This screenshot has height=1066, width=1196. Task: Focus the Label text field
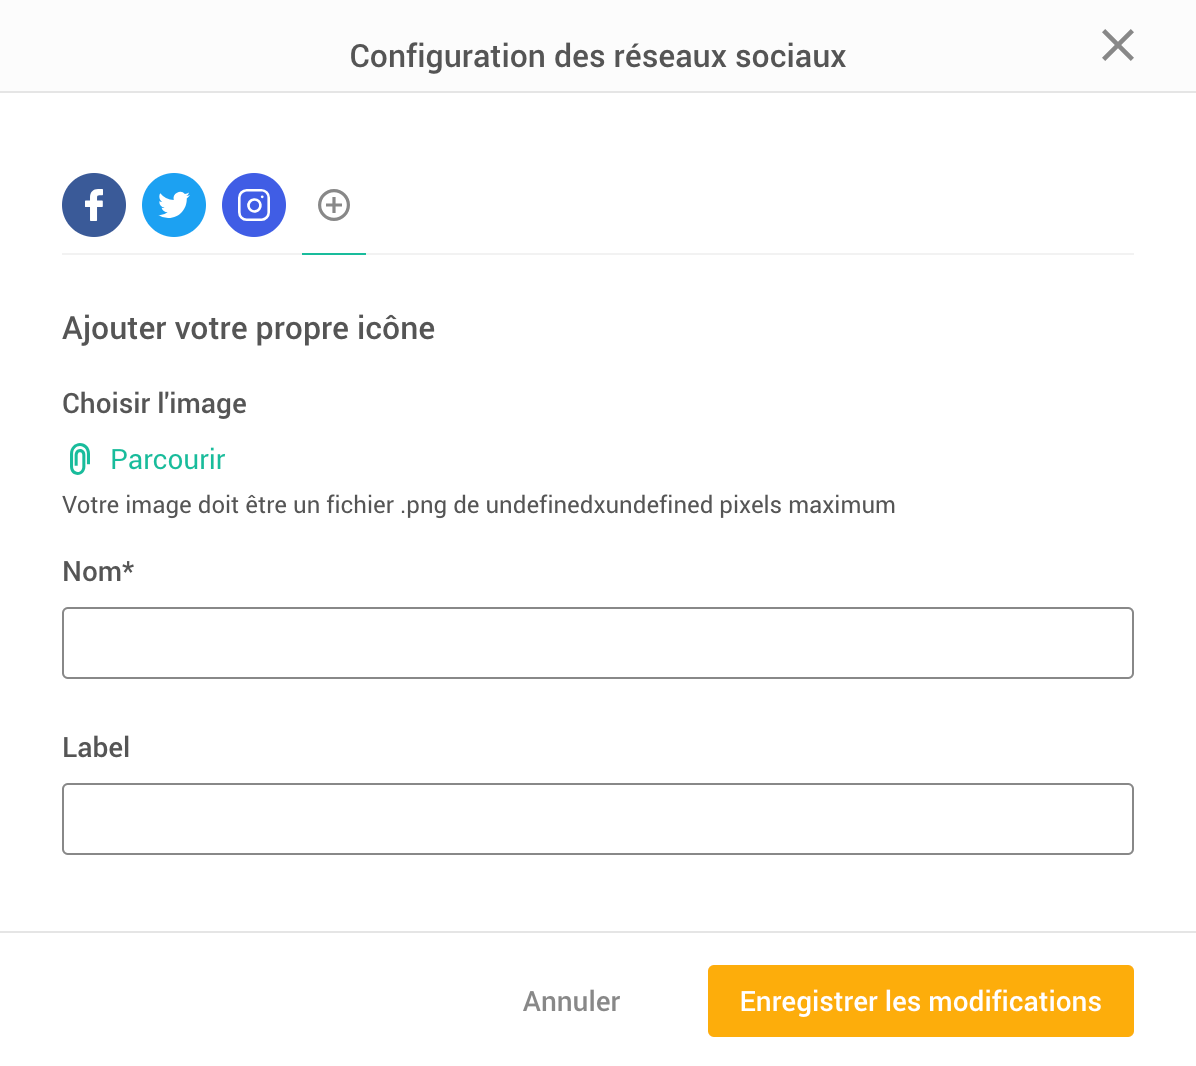click(597, 819)
